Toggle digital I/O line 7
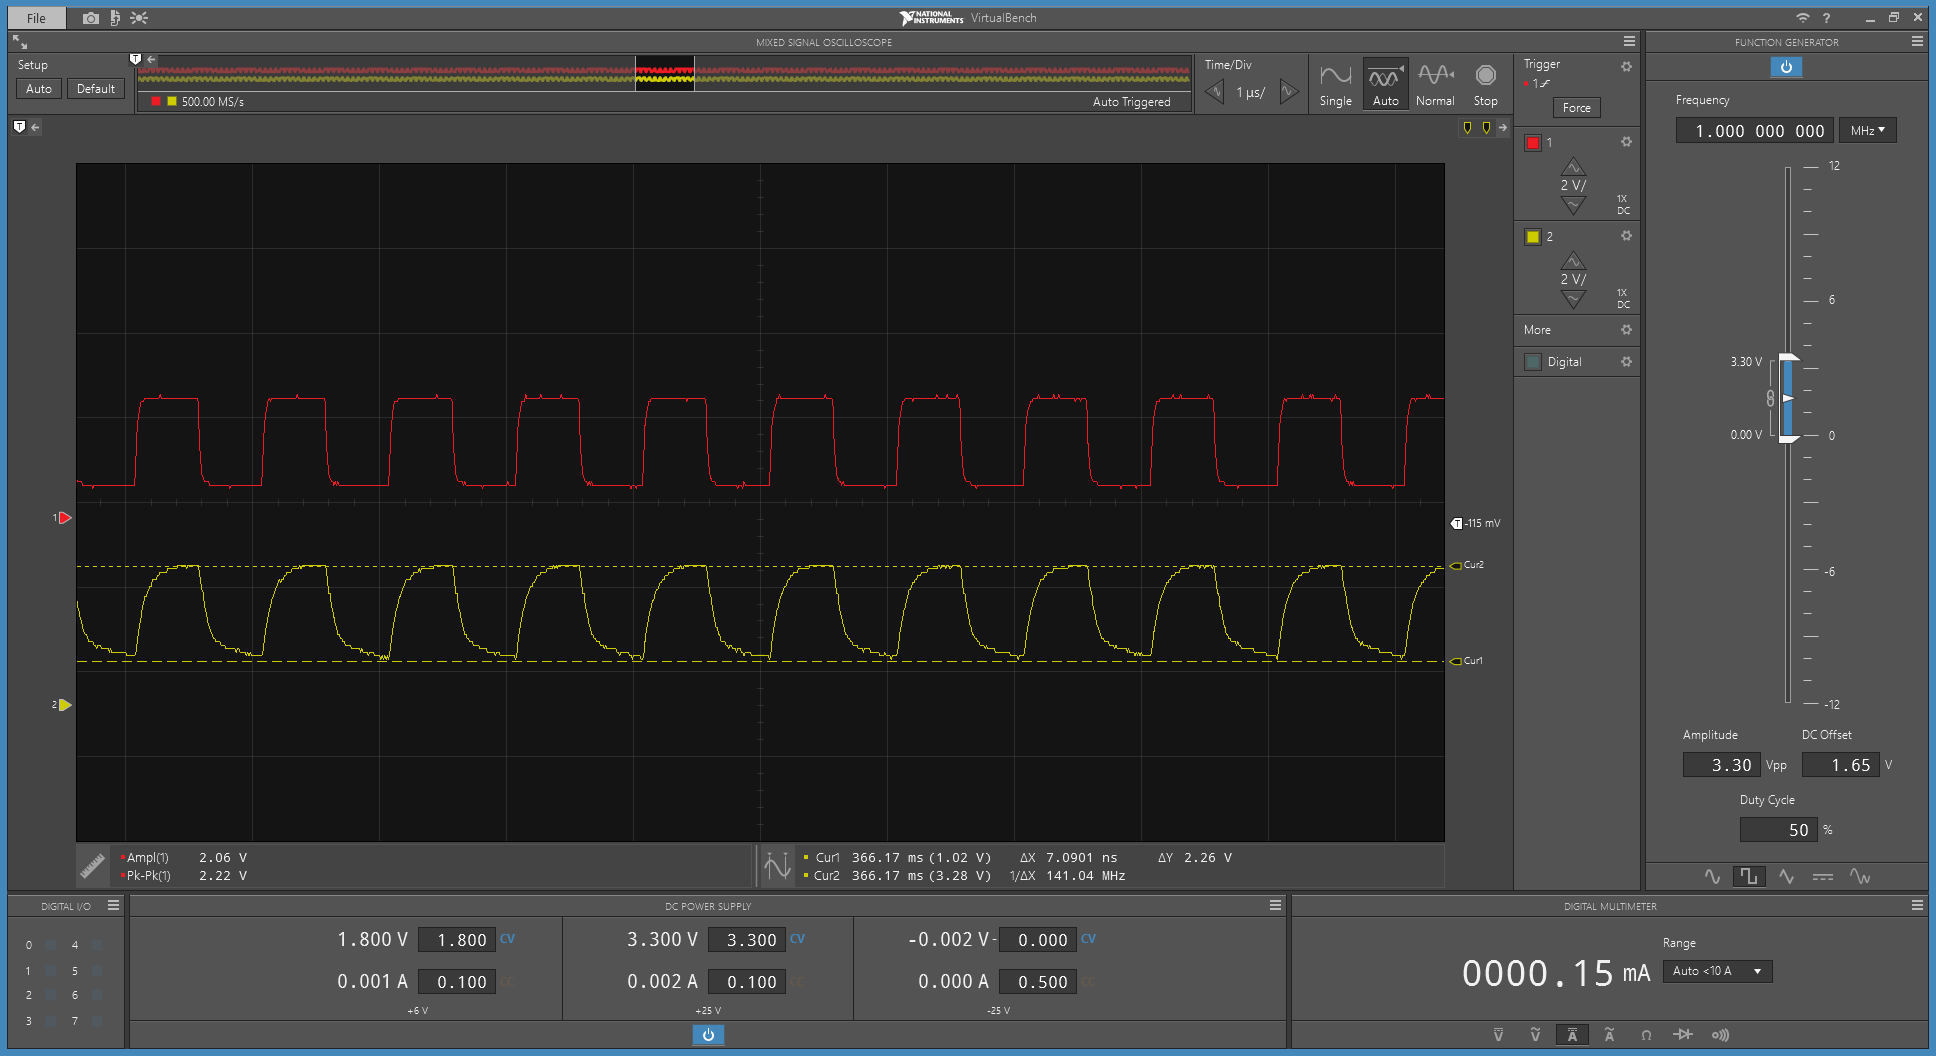1936x1056 pixels. 97,1021
